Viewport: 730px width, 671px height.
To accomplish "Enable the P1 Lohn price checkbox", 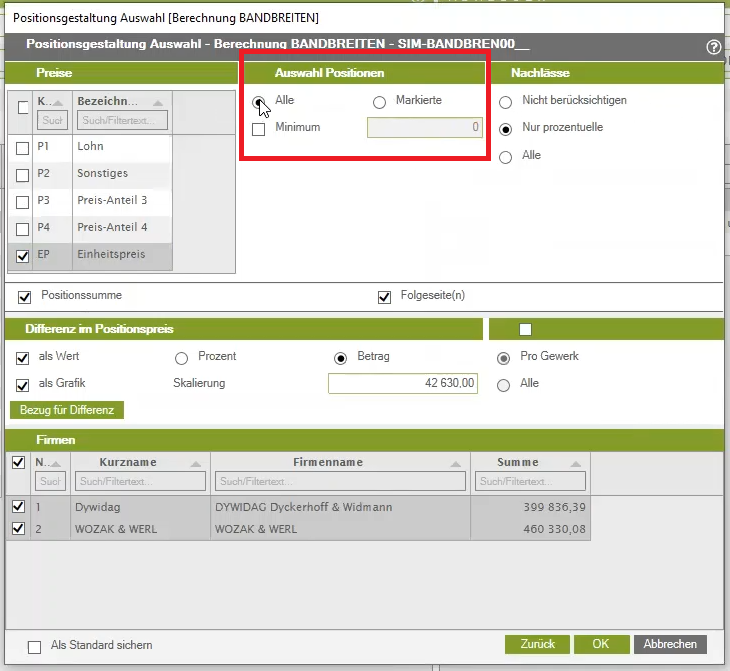I will (23, 148).
